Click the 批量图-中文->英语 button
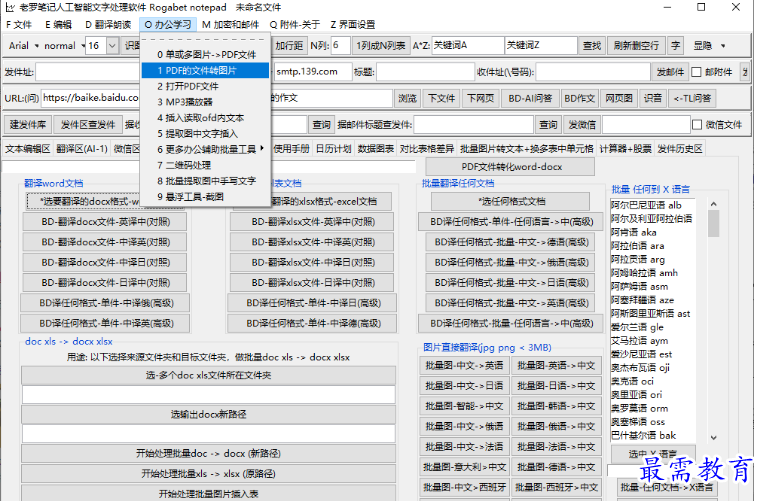 point(464,366)
